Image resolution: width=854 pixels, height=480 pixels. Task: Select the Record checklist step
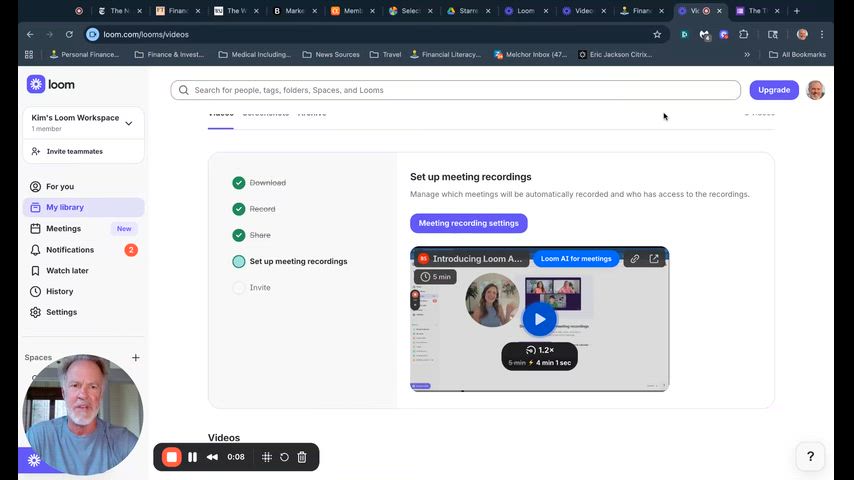click(x=254, y=209)
